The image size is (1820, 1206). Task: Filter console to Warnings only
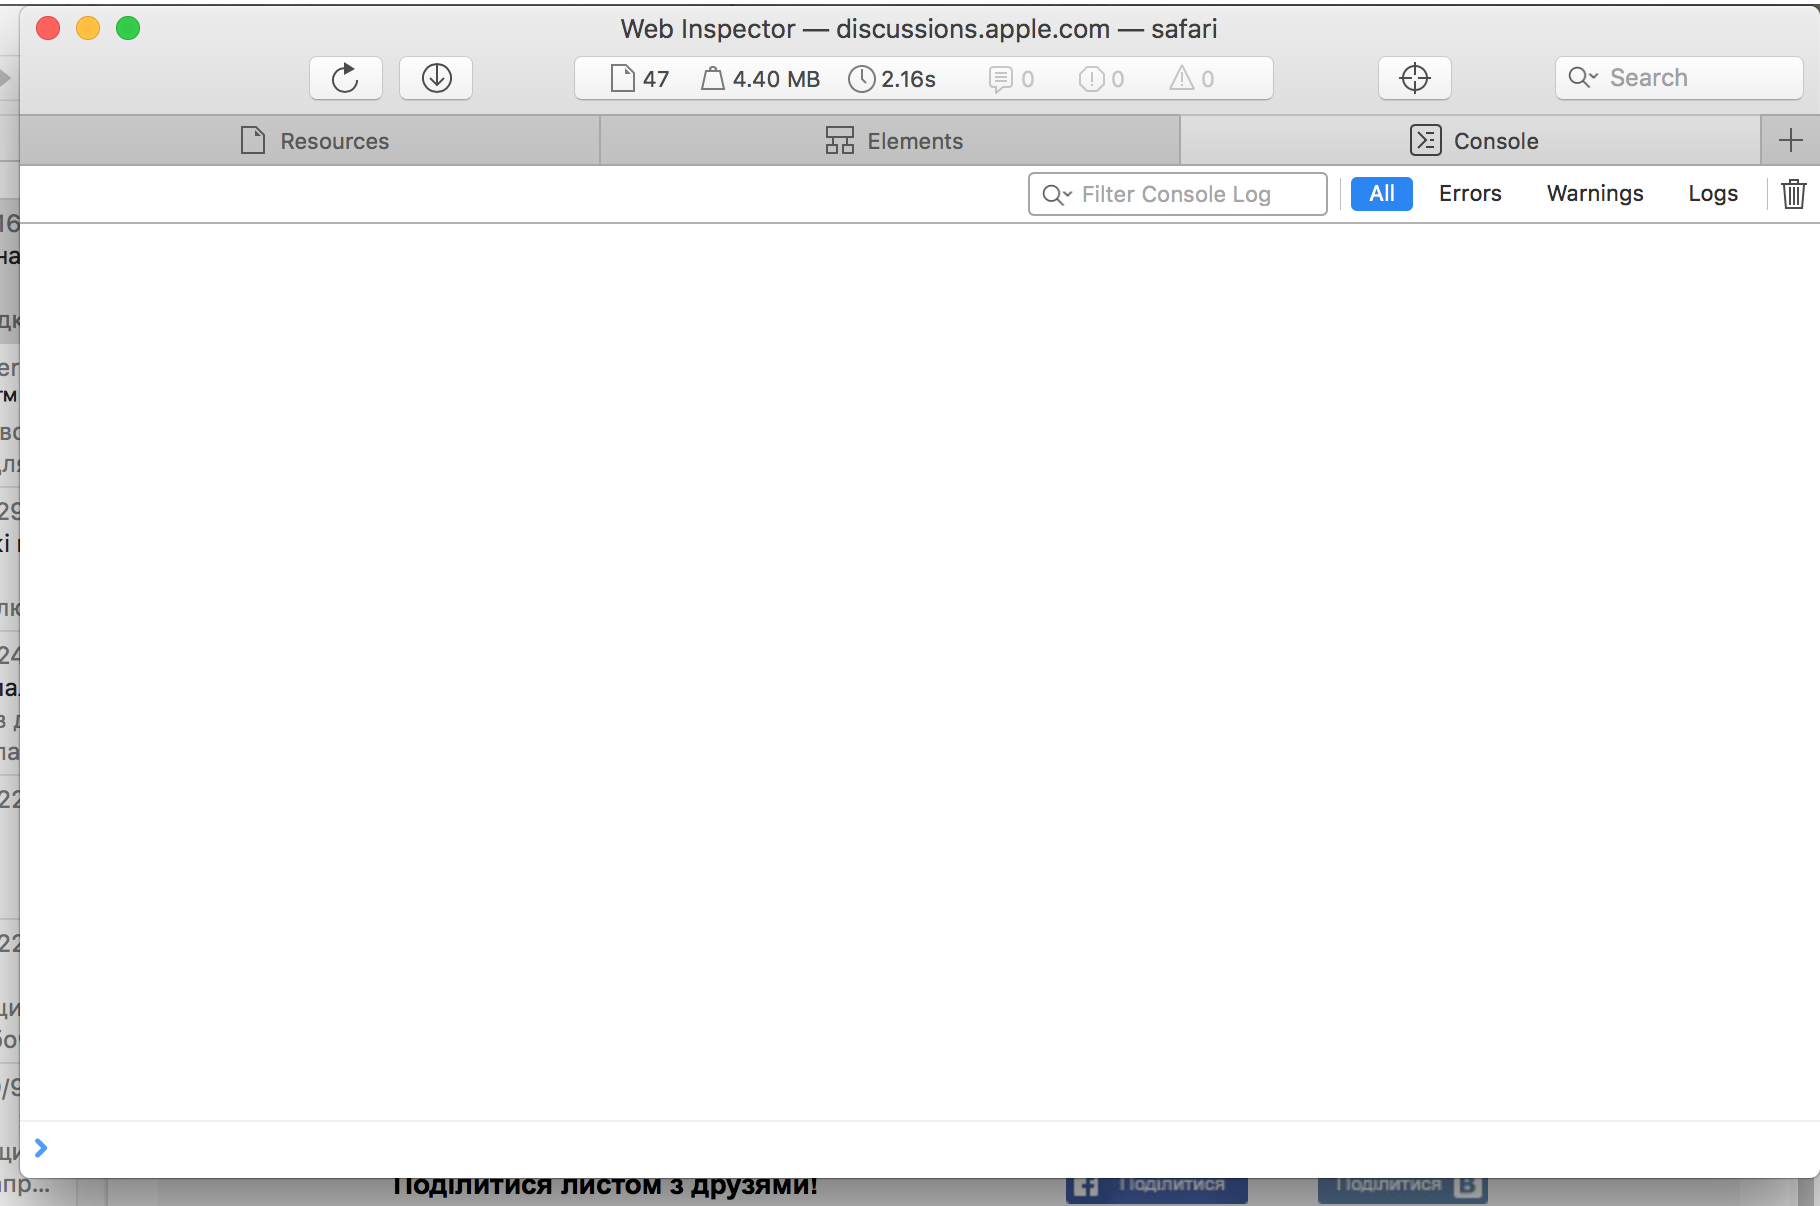coord(1595,194)
